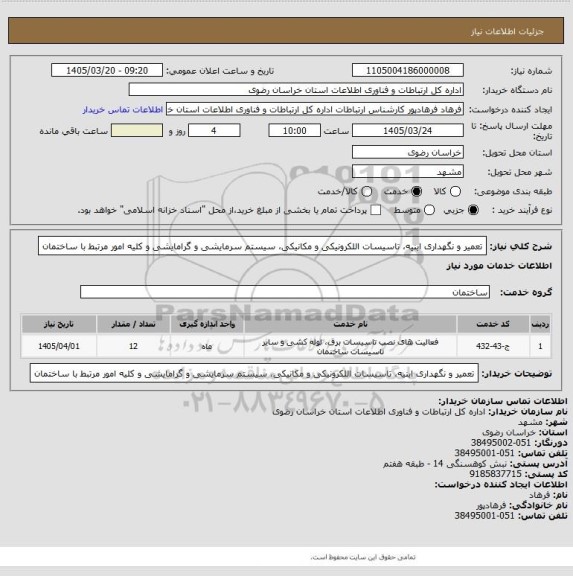Image resolution: width=573 pixels, height=576 pixels.
Task: Select the کالا radio button
Action: coord(455,191)
